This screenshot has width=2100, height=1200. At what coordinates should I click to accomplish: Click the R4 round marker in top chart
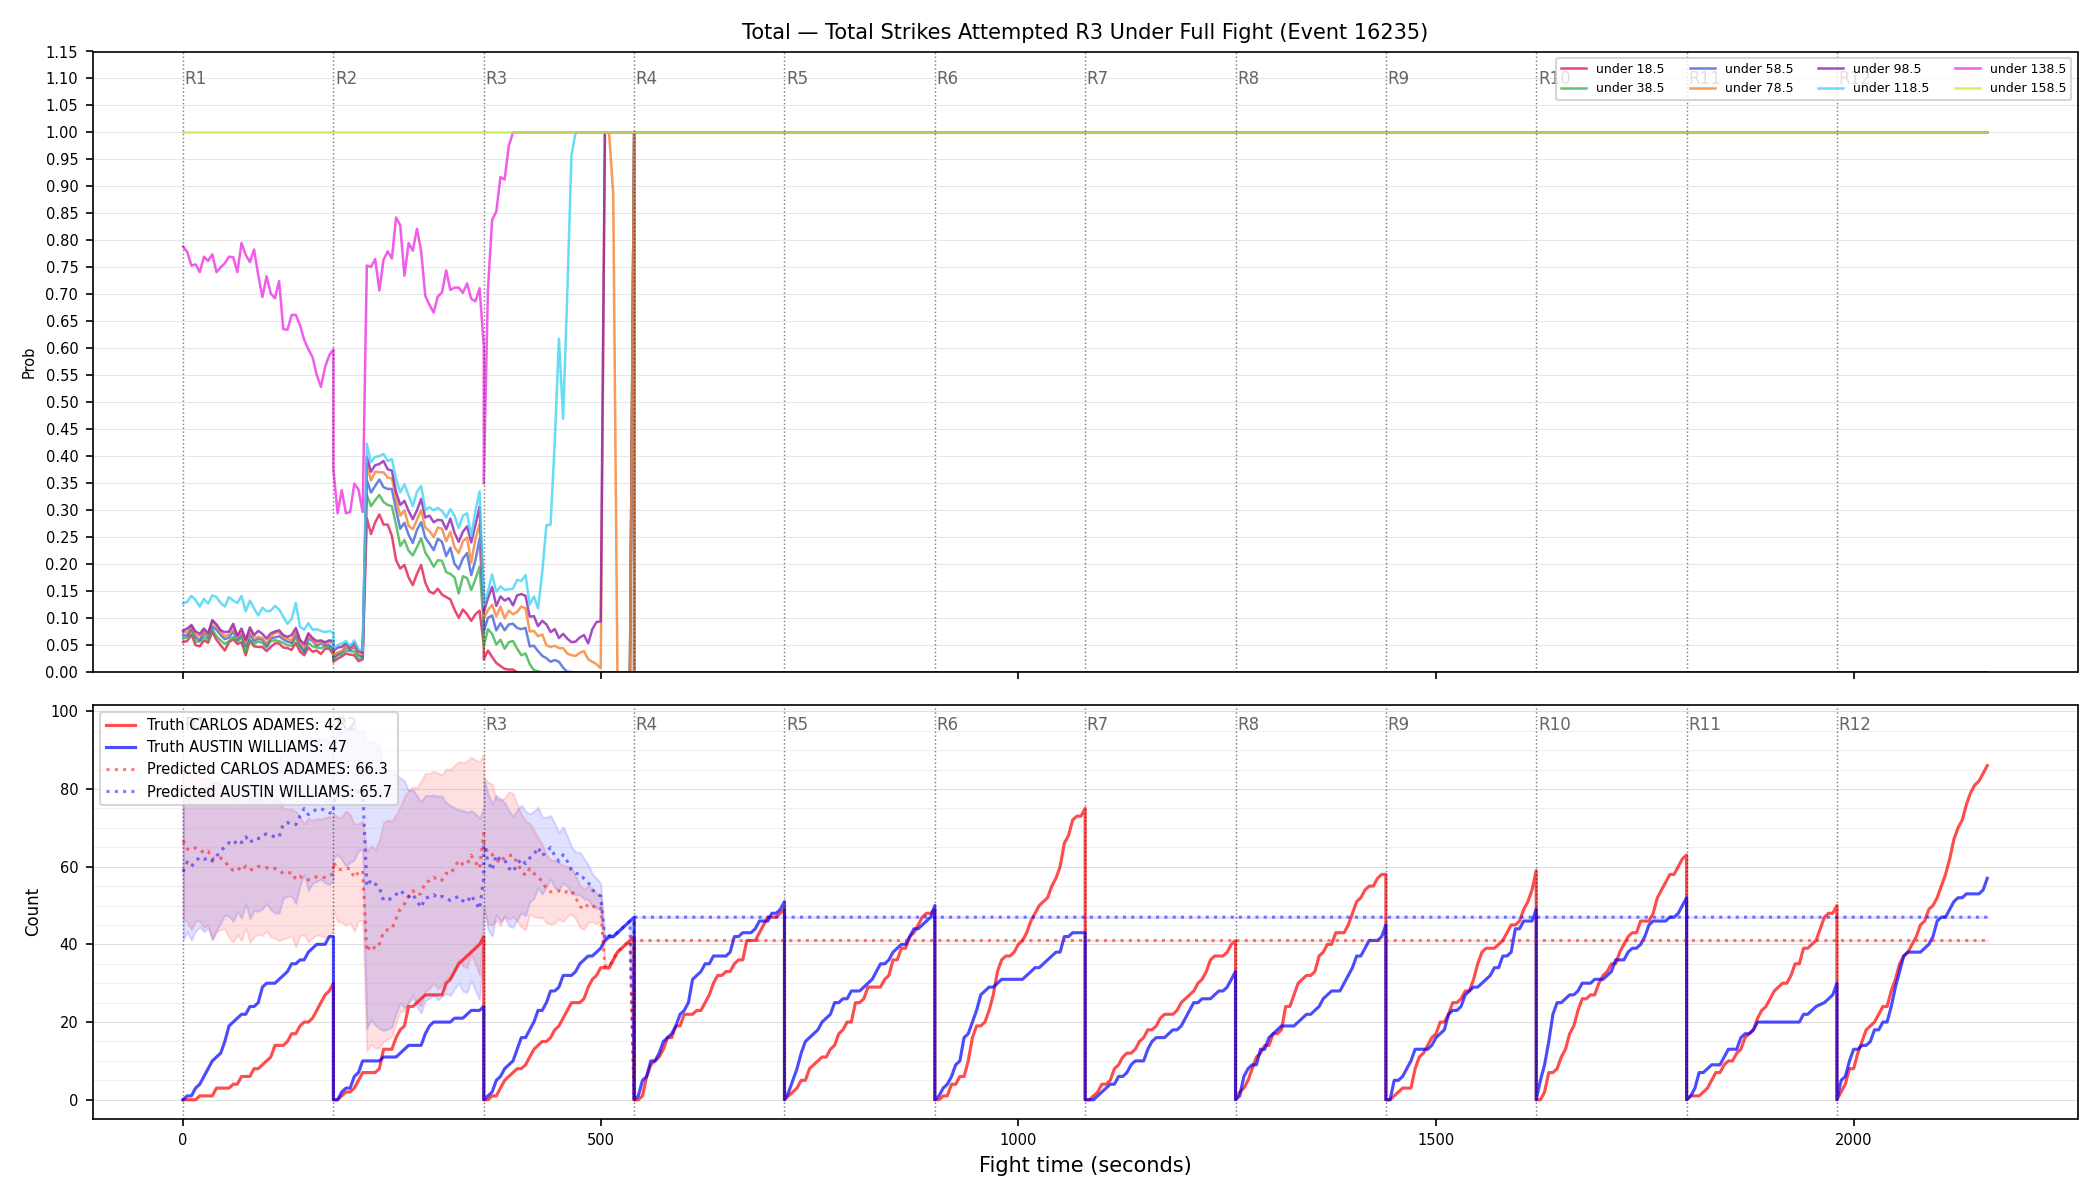[646, 78]
